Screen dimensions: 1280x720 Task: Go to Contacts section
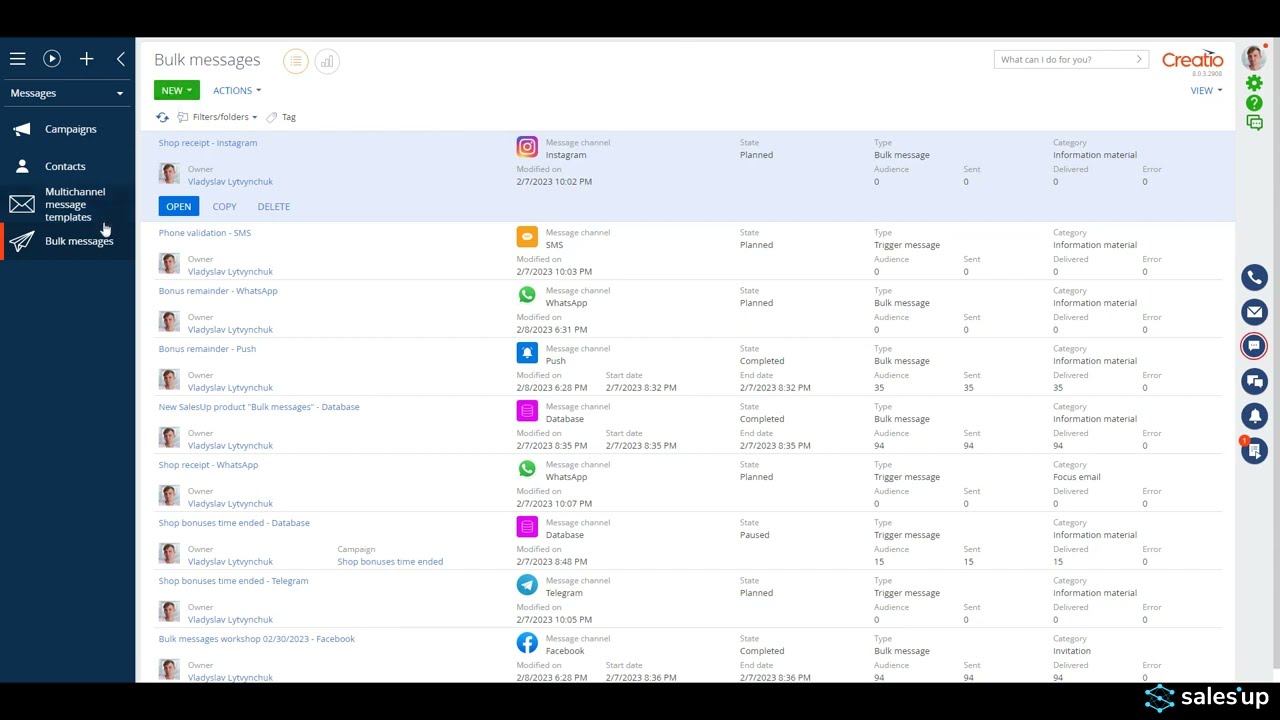pyautogui.click(x=67, y=166)
